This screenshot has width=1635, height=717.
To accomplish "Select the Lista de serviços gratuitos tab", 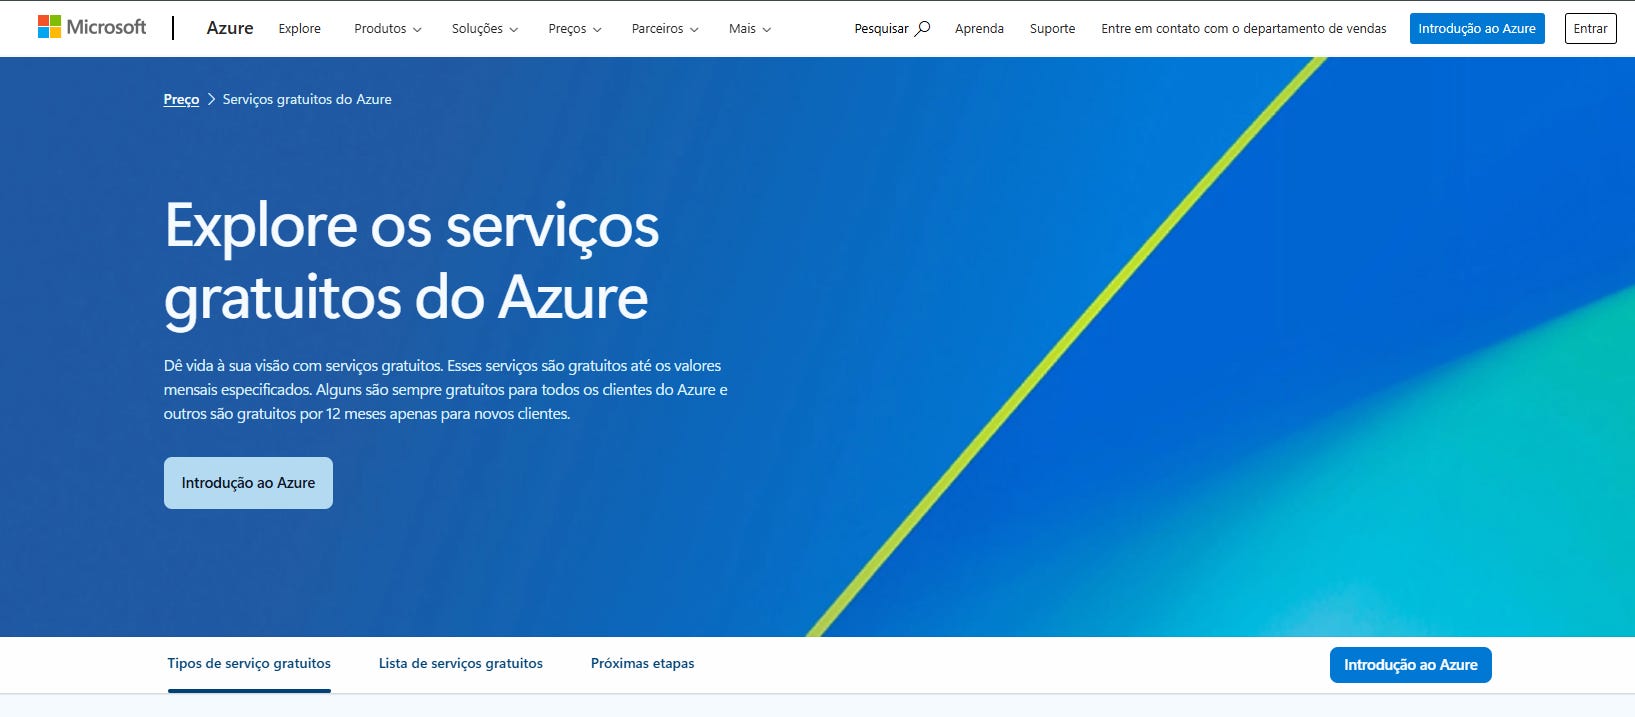I will pyautogui.click(x=461, y=663).
